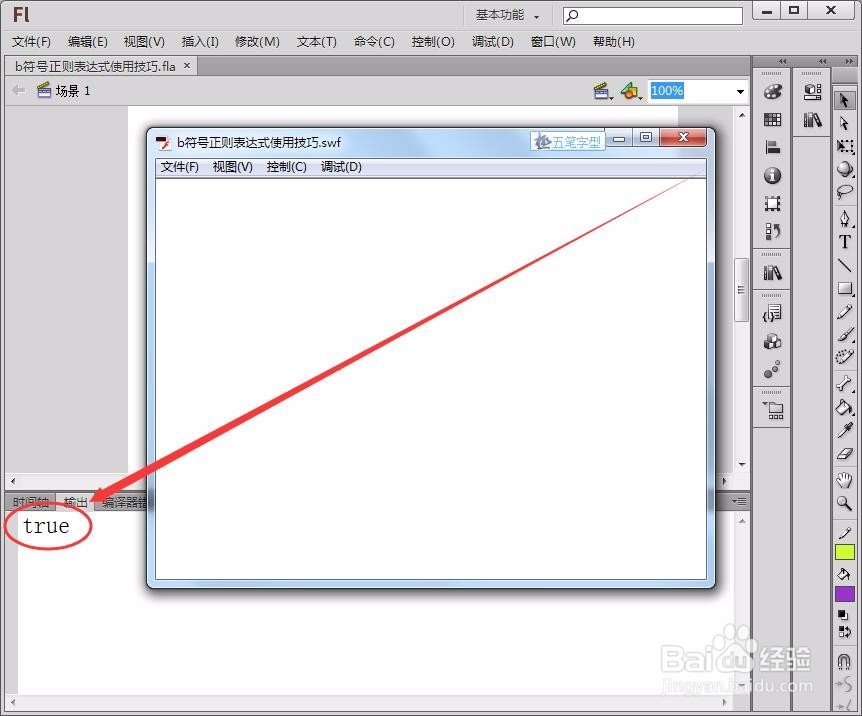Select the white arrow Subselection tool

coord(844,123)
